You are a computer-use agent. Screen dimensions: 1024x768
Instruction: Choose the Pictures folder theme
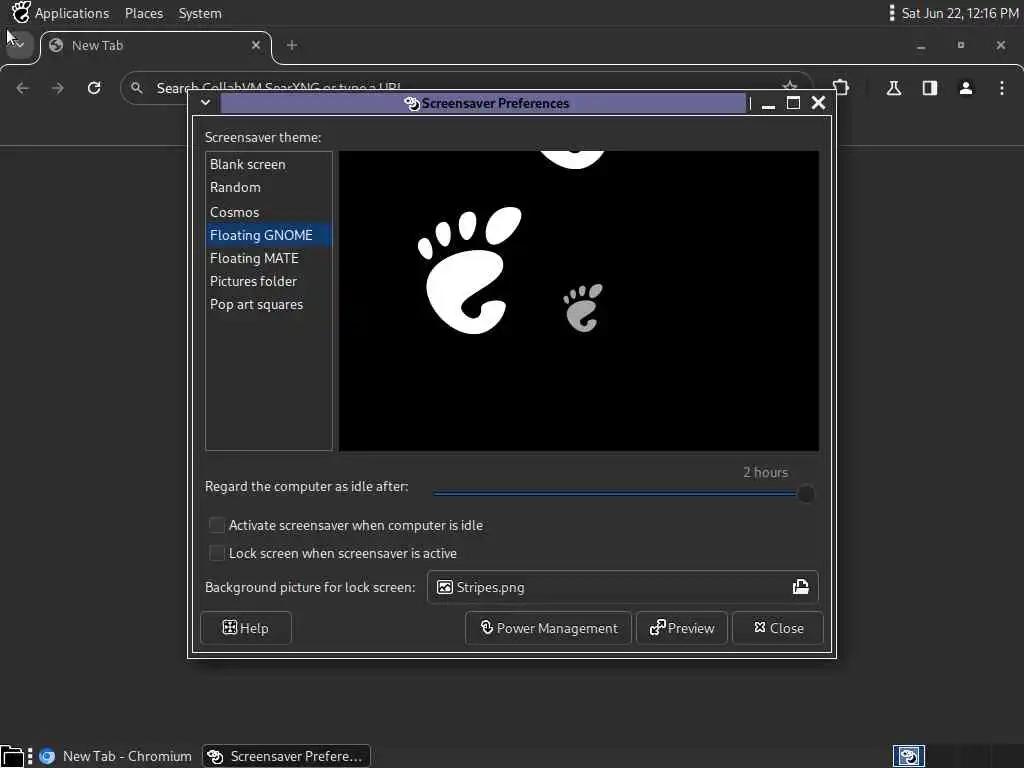click(x=268, y=281)
